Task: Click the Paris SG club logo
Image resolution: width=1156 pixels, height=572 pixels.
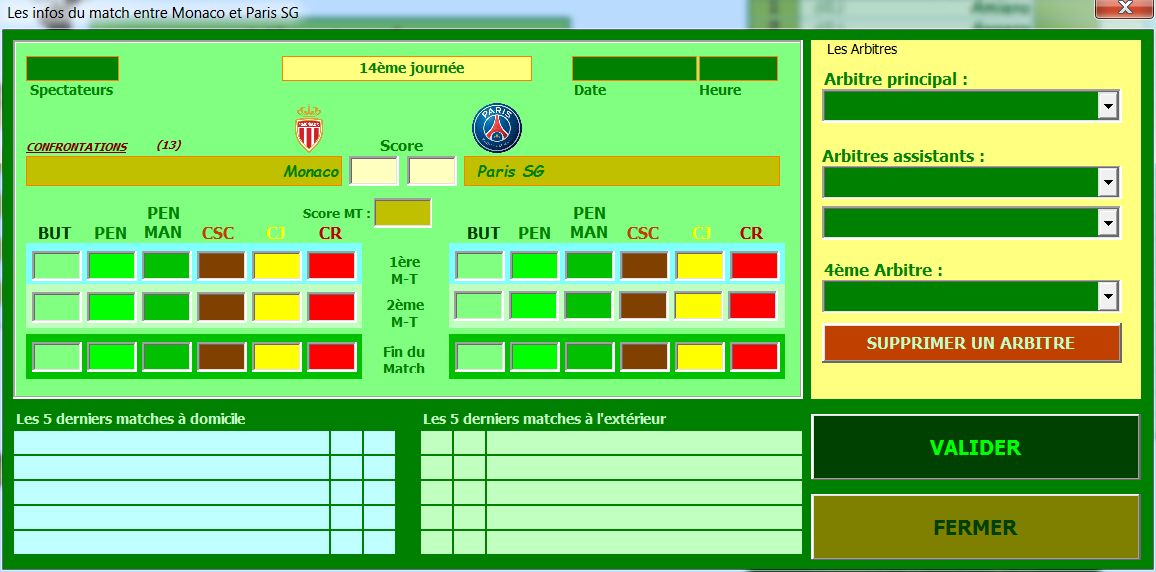Action: [497, 128]
